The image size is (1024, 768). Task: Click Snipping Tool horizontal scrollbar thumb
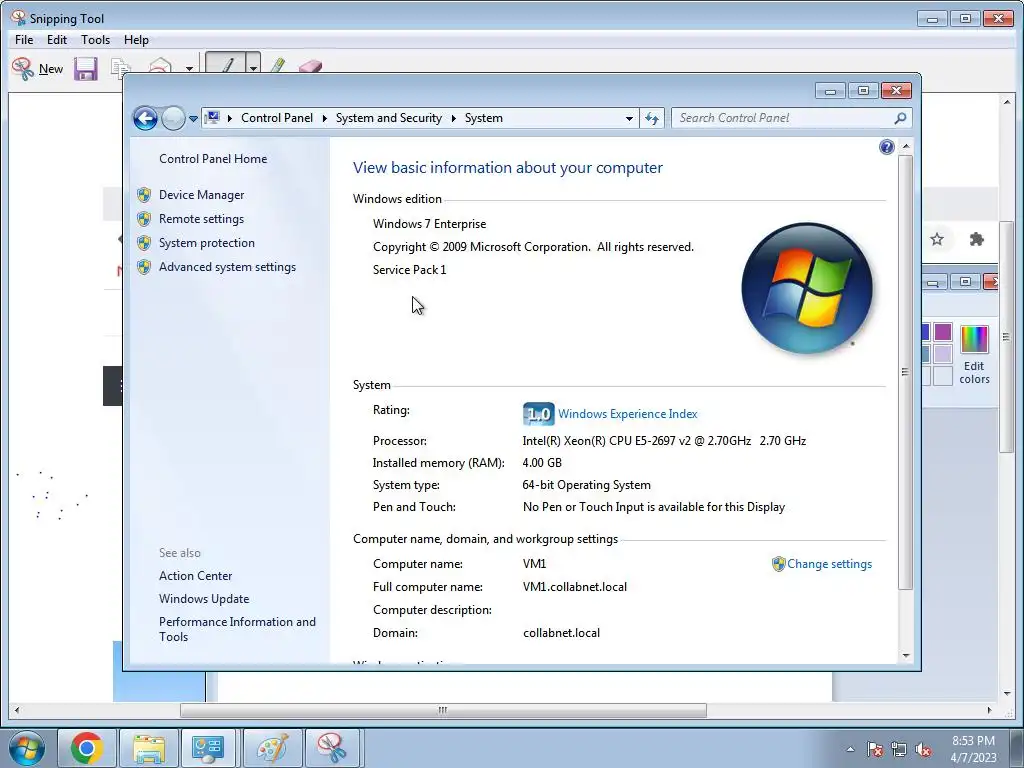pyautogui.click(x=443, y=710)
